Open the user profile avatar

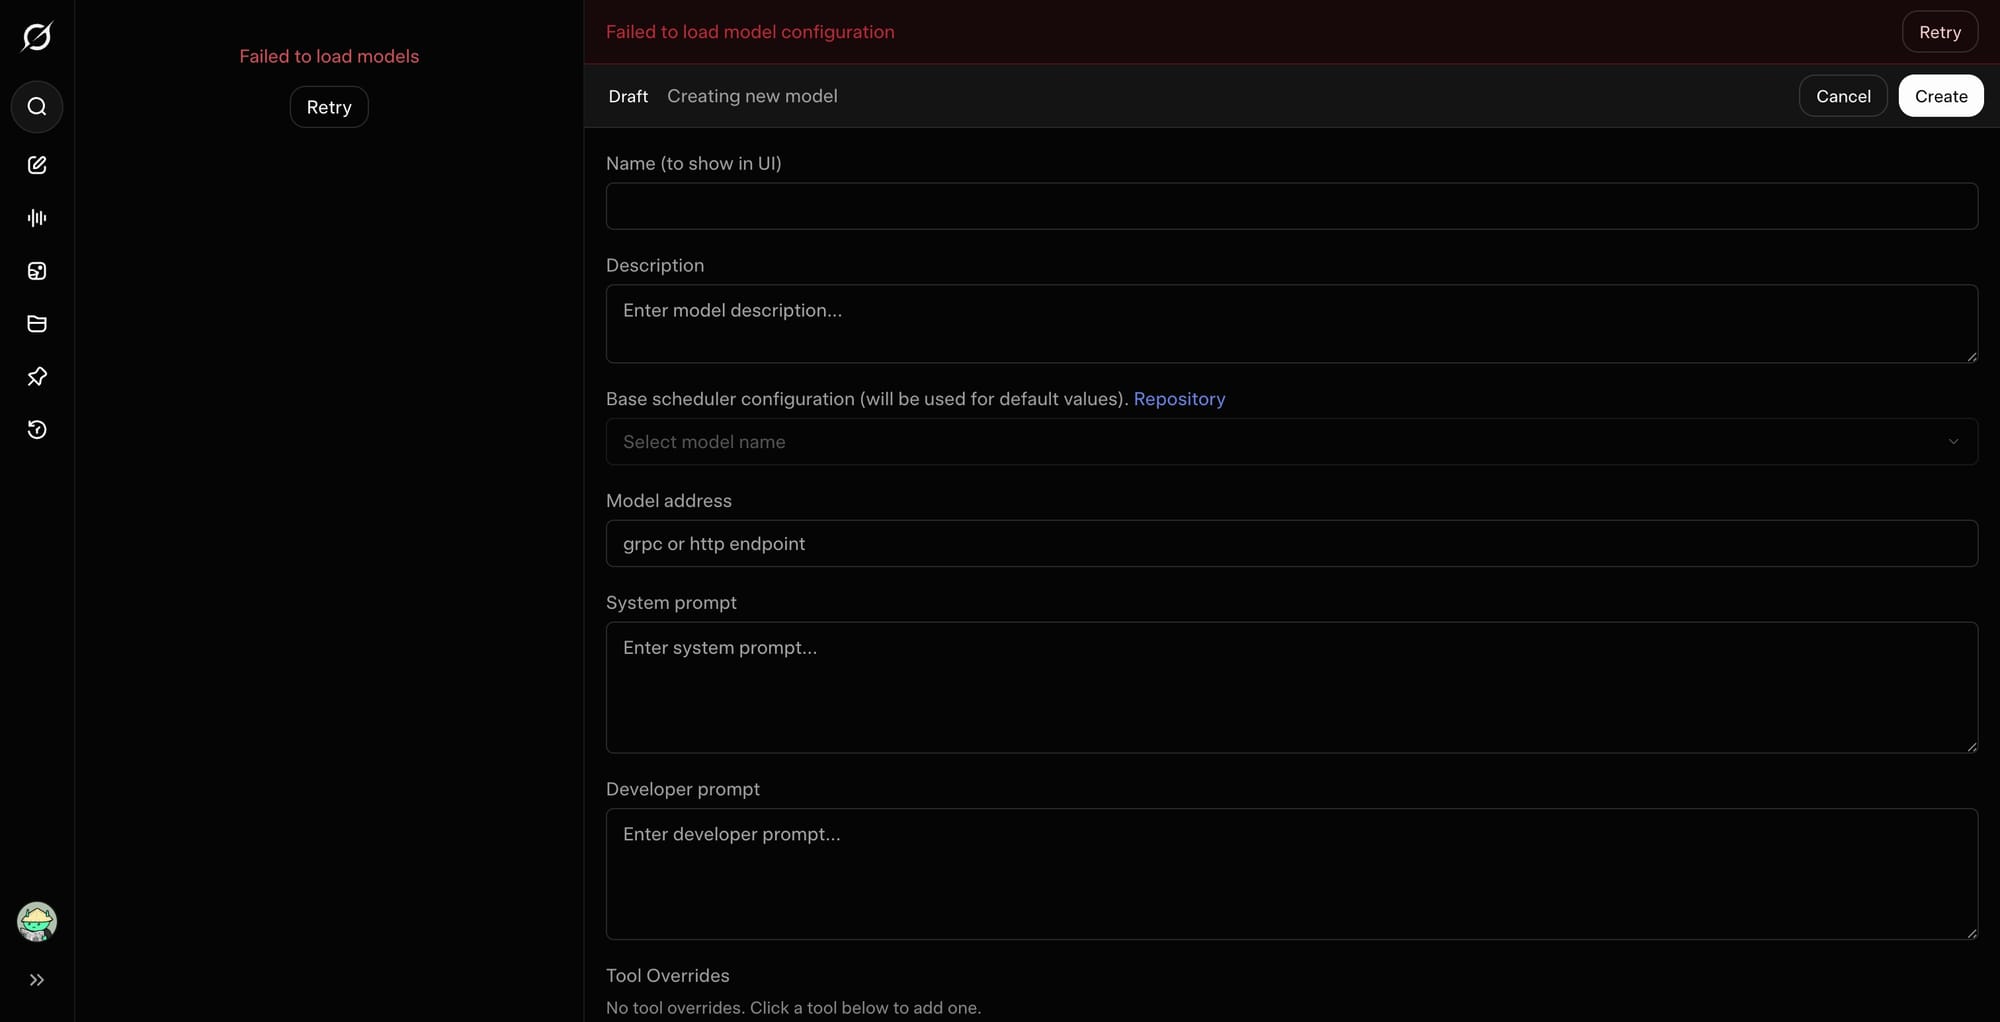(x=37, y=921)
